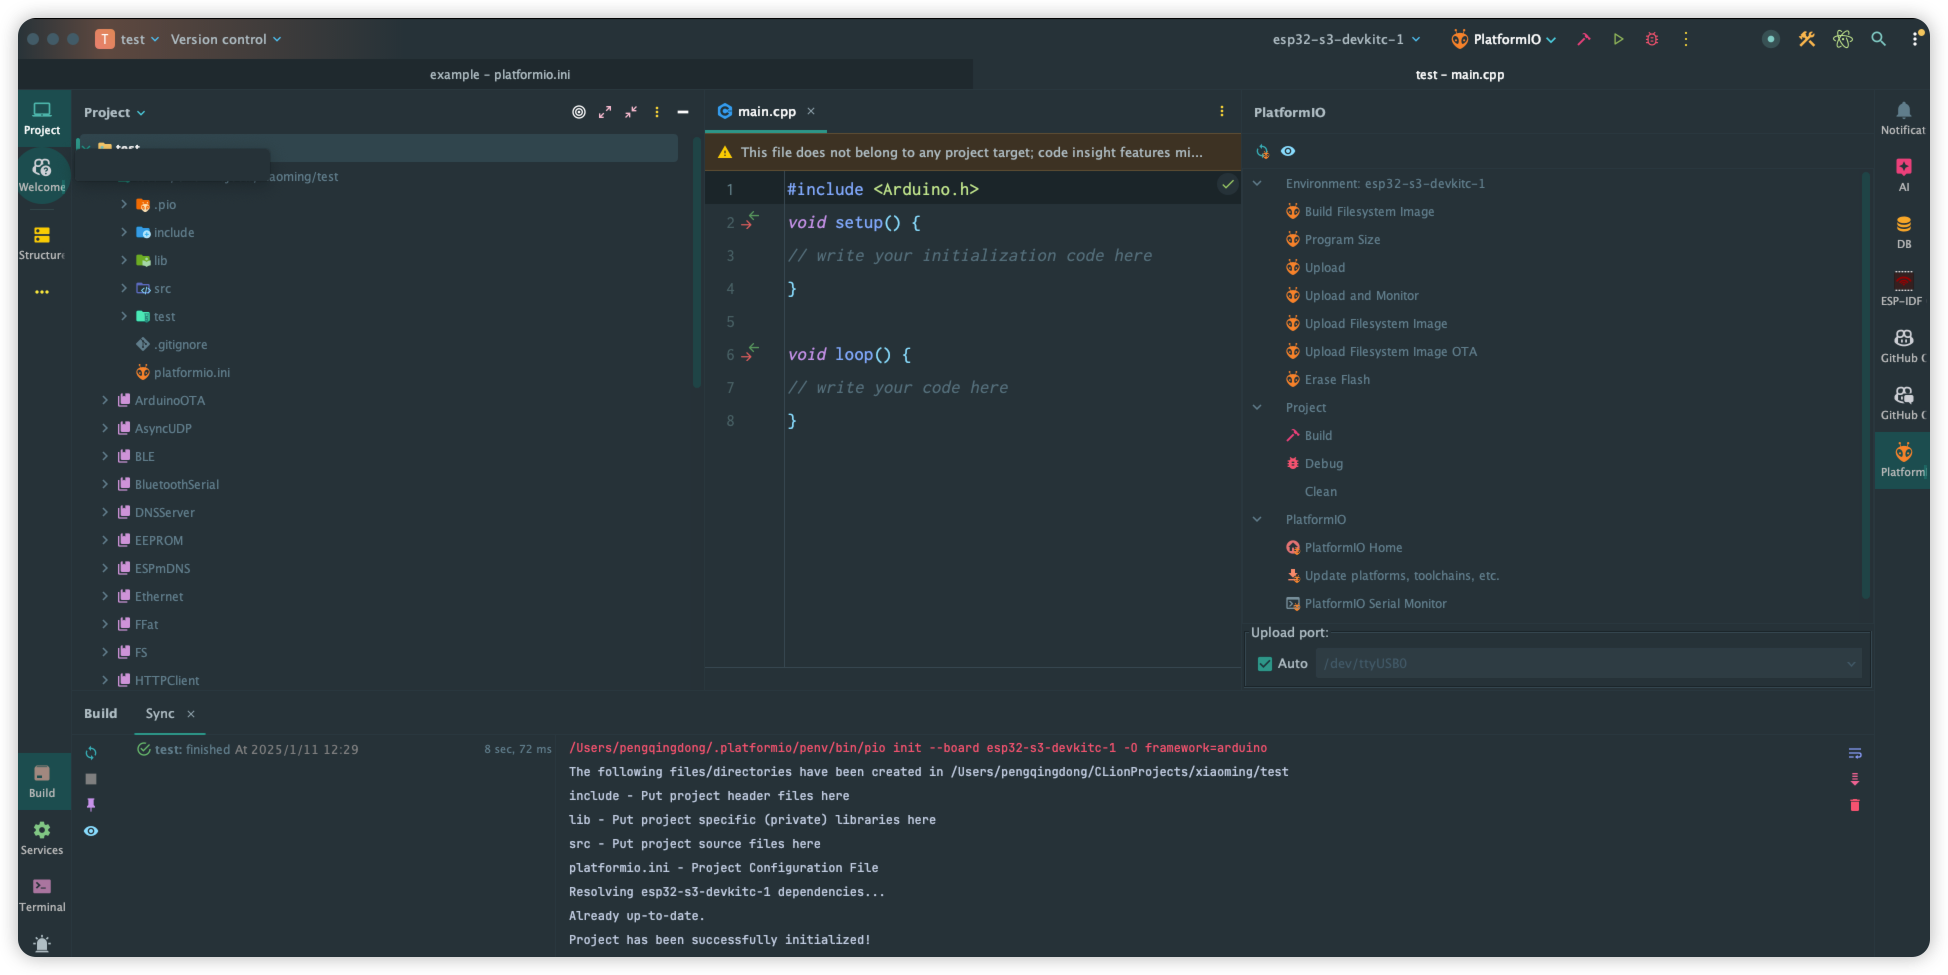Click the green Run button
This screenshot has width=1948, height=975.
pyautogui.click(x=1618, y=39)
